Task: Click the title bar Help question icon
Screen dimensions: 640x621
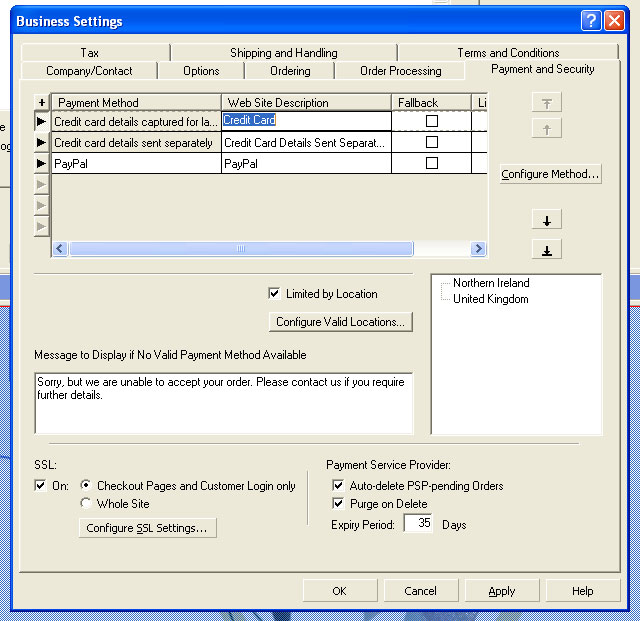Action: point(591,20)
